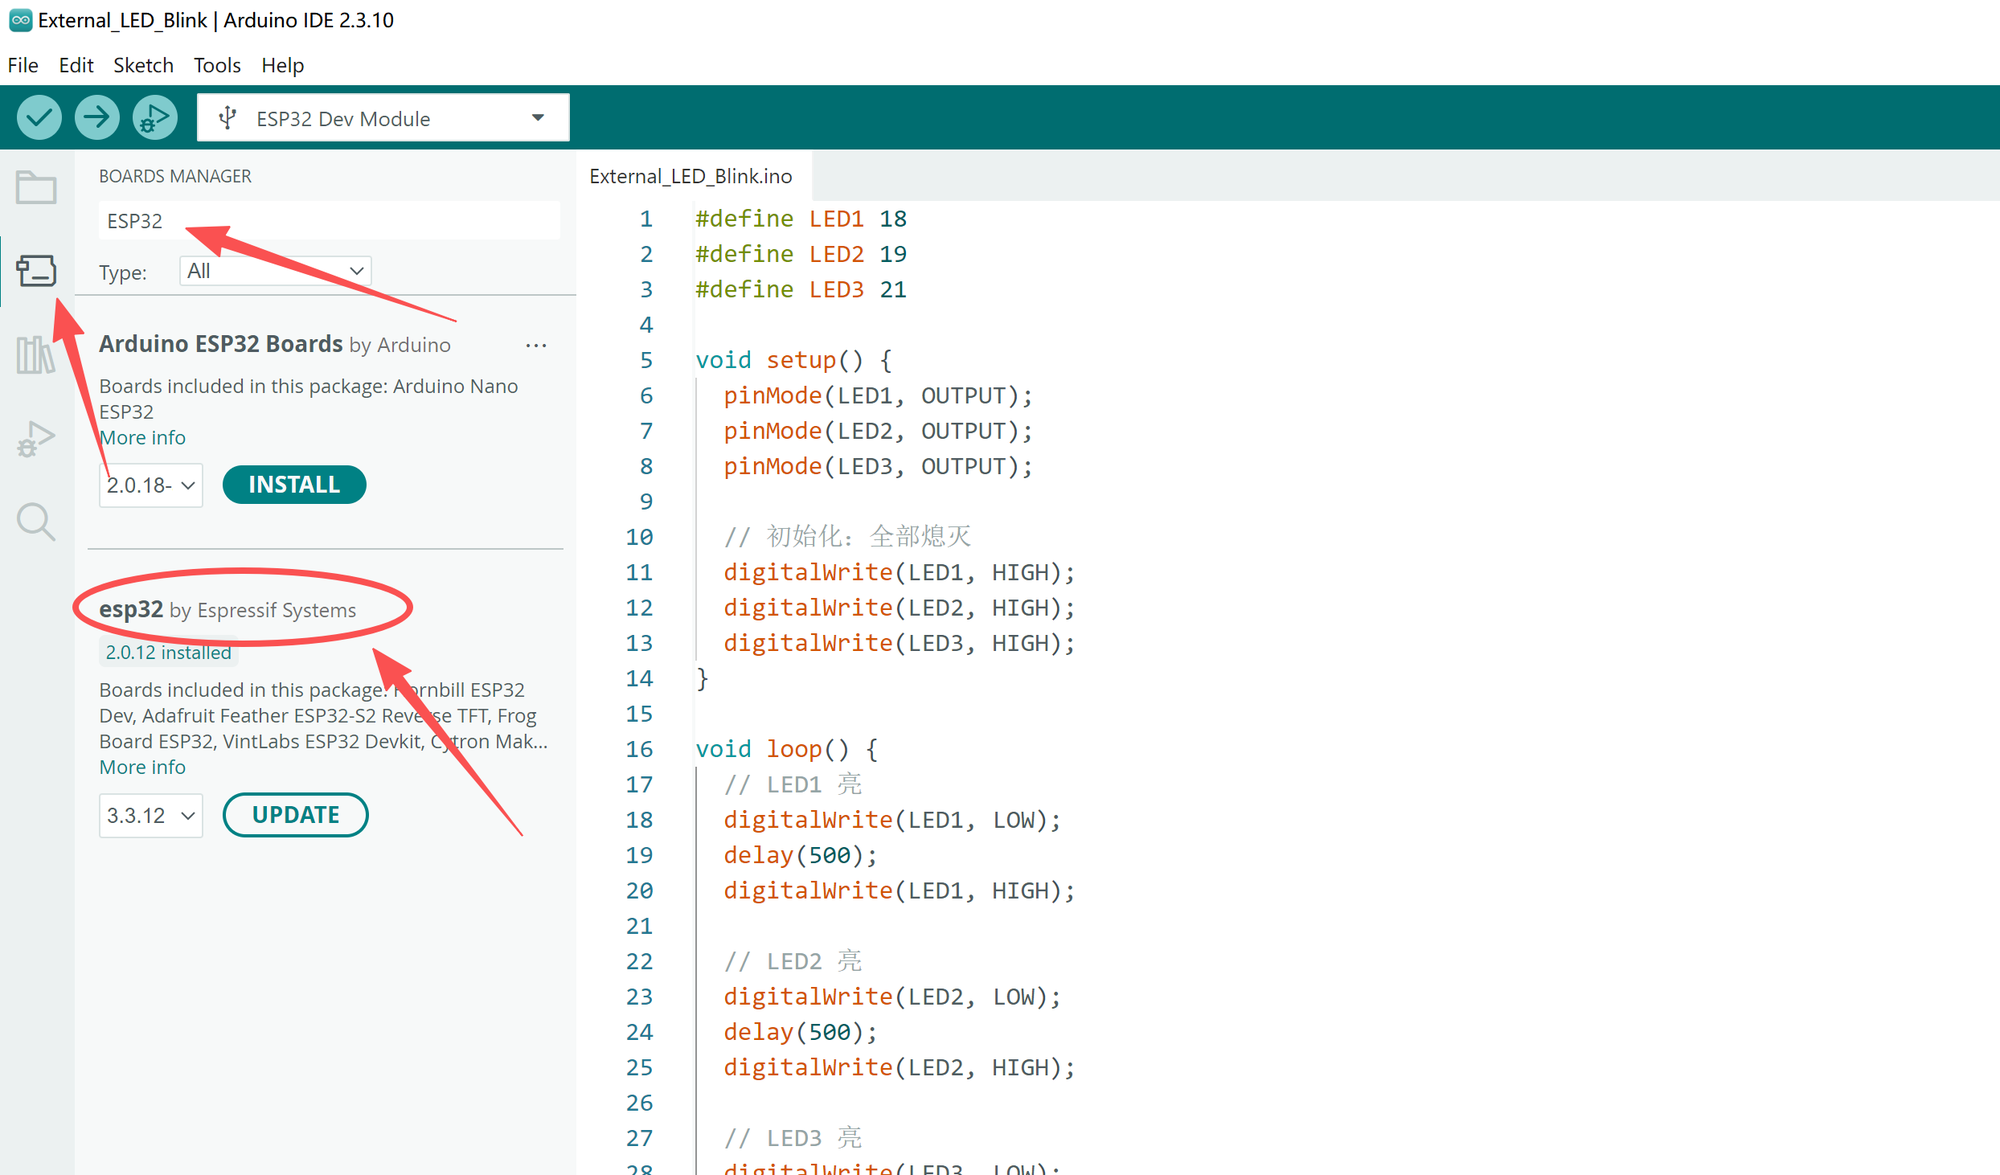
Task: Expand the Type filter dropdown set to All
Action: pos(275,271)
